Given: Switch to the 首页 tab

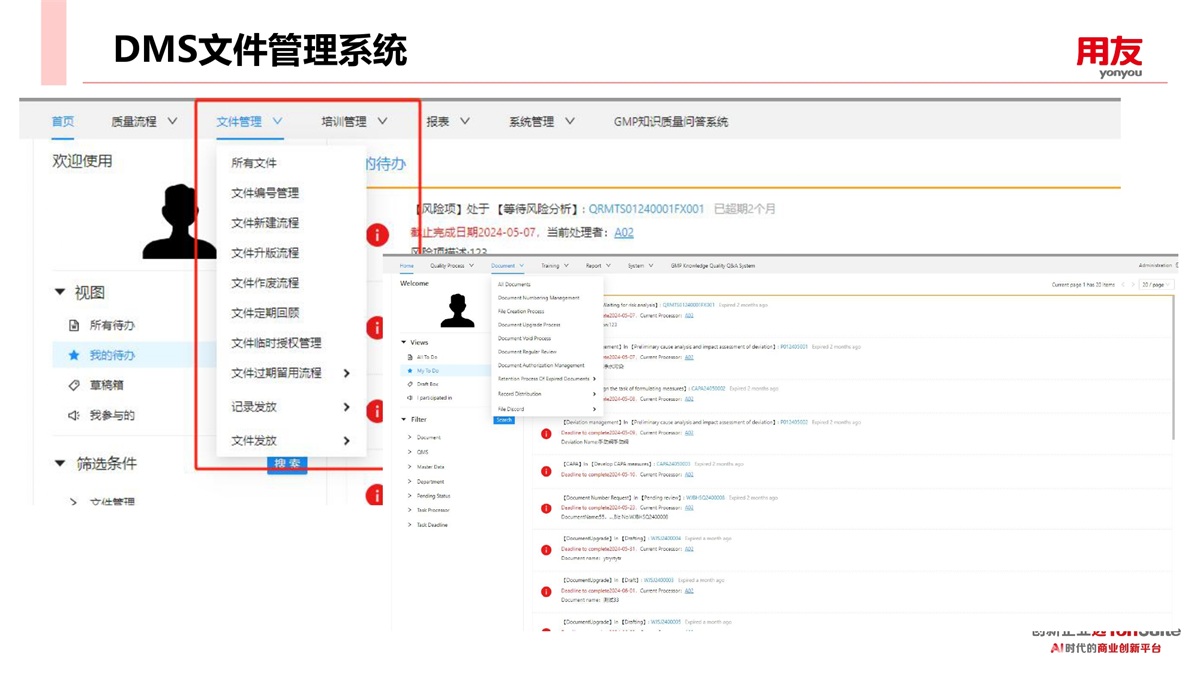Looking at the screenshot, I should [x=63, y=121].
